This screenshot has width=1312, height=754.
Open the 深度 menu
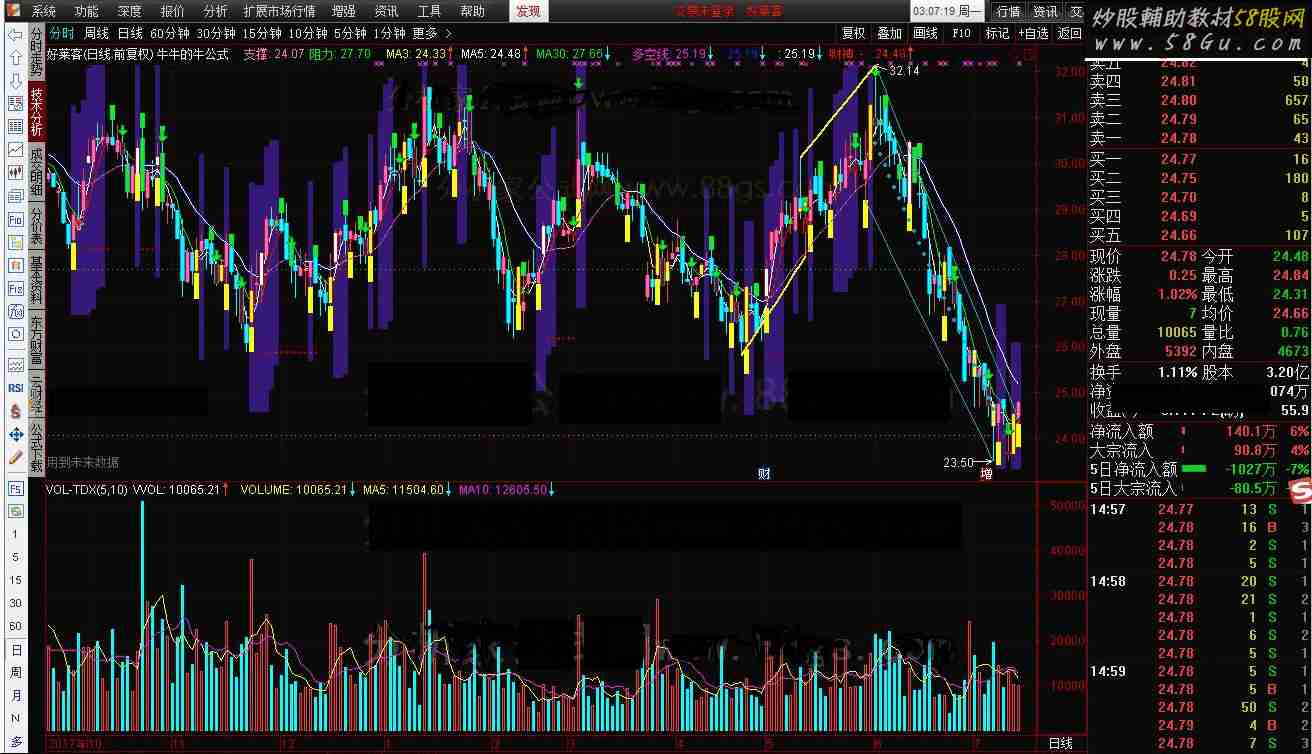pyautogui.click(x=130, y=11)
